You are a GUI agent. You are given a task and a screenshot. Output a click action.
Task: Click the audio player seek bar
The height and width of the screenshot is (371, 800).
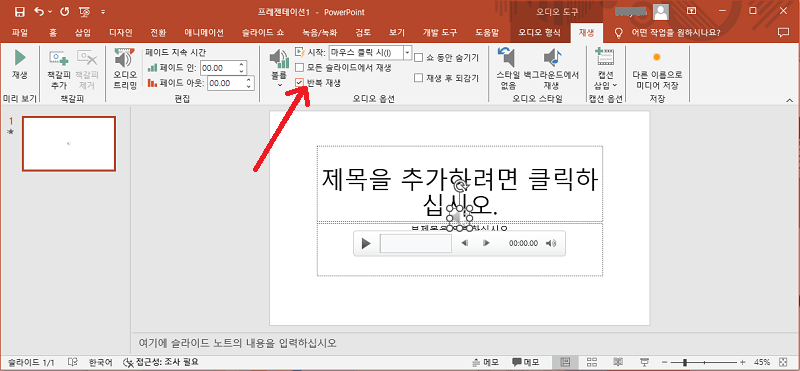[416, 243]
